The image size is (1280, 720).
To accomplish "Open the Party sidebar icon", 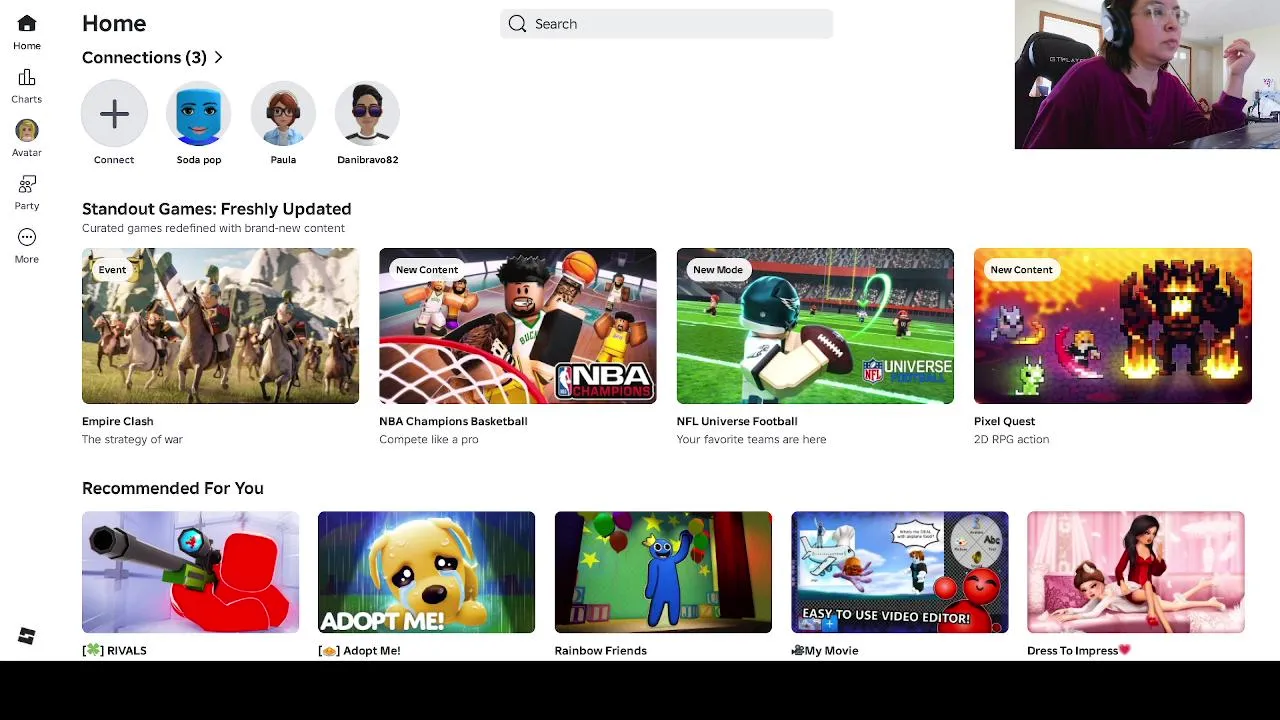I will click(x=27, y=185).
